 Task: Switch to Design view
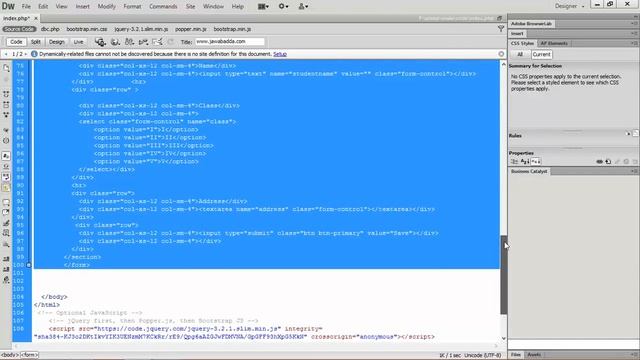[57, 42]
